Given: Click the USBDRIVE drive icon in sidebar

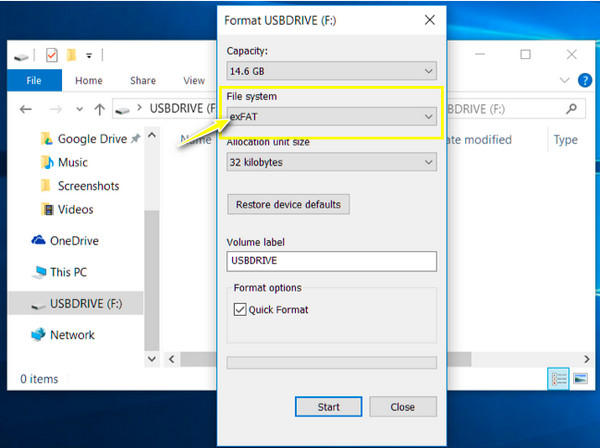Looking at the screenshot, I should pyautogui.click(x=38, y=306).
